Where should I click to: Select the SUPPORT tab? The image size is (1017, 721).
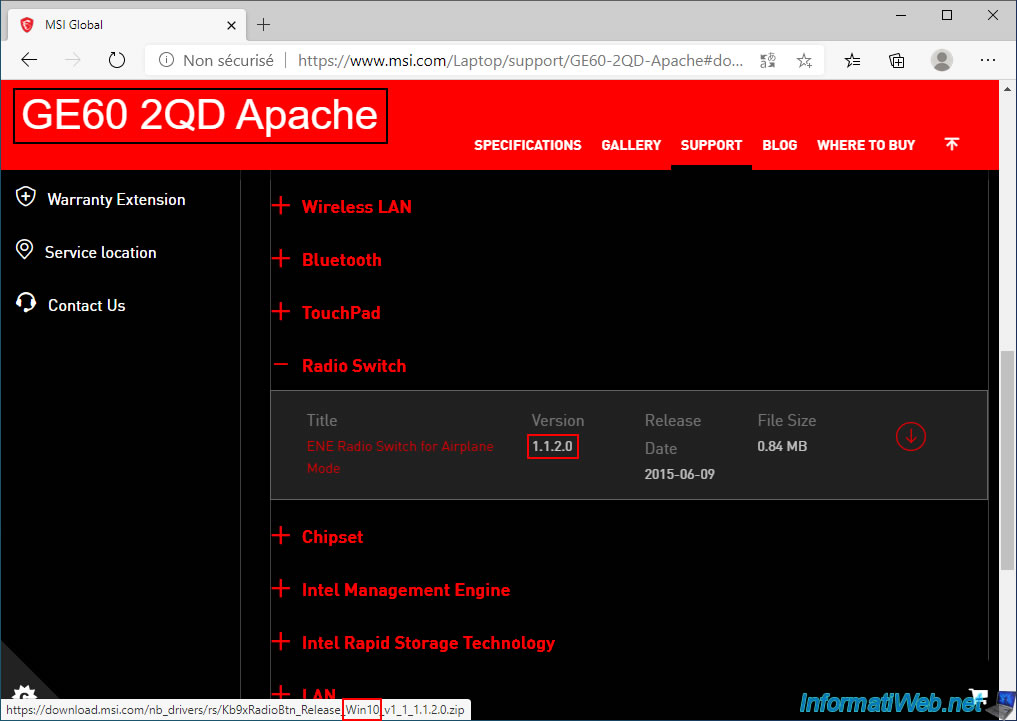coord(712,145)
